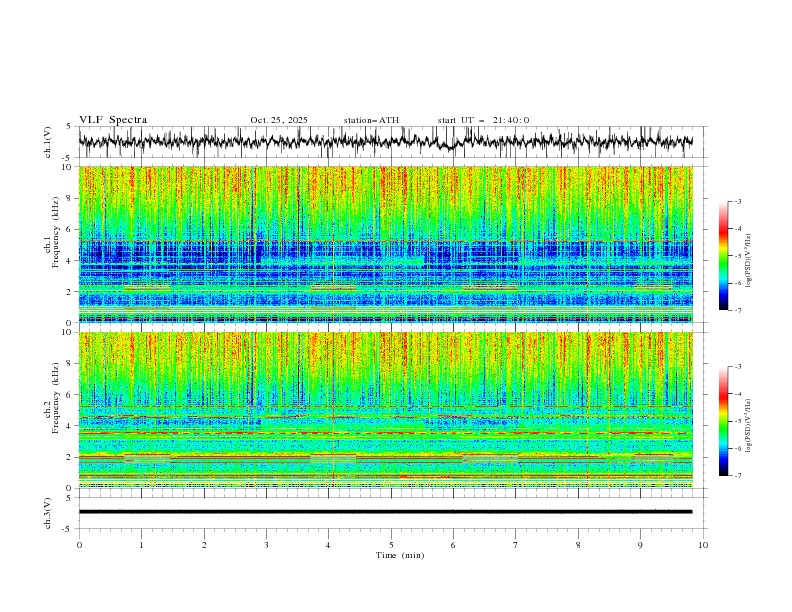
Task: Click the 'station=ATH' label
Action: pos(371,120)
